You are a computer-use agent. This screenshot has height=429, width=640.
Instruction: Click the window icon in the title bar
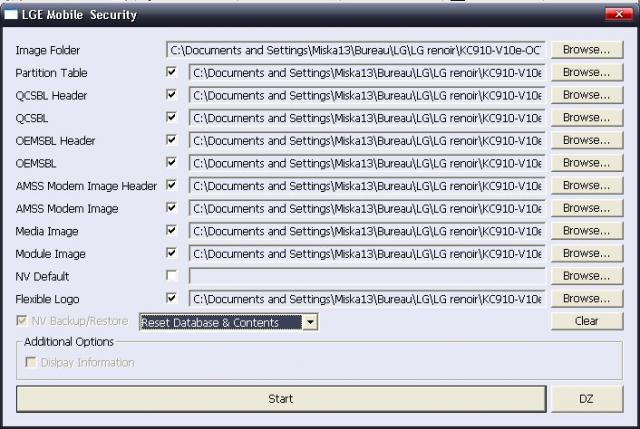11,14
